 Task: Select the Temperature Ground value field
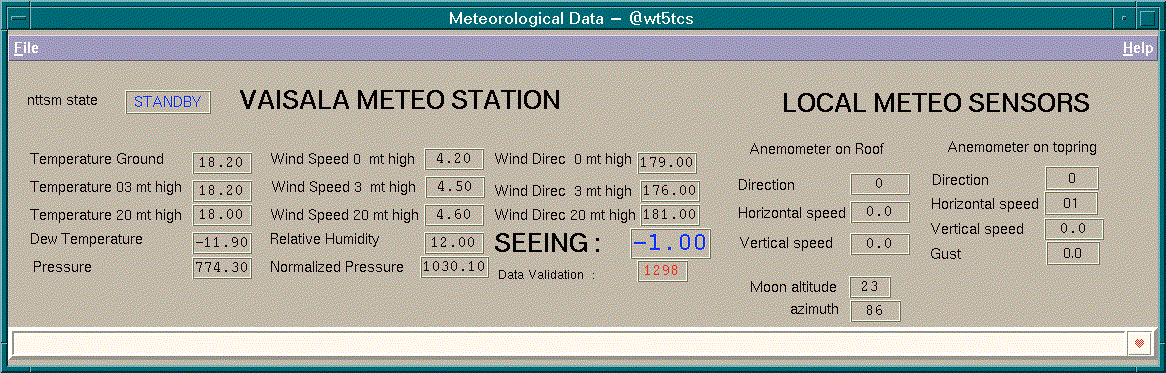click(222, 163)
